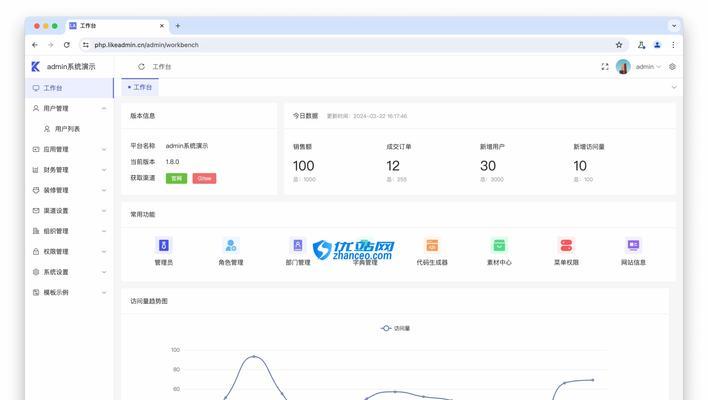708x400 pixels.
Task: Close the 工作台 browser tab
Action: pos(162,26)
